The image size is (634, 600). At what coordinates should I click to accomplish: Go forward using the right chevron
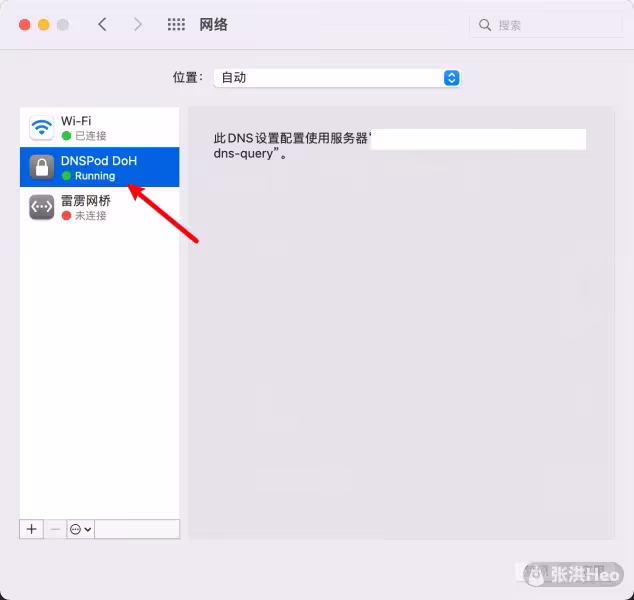pos(138,24)
